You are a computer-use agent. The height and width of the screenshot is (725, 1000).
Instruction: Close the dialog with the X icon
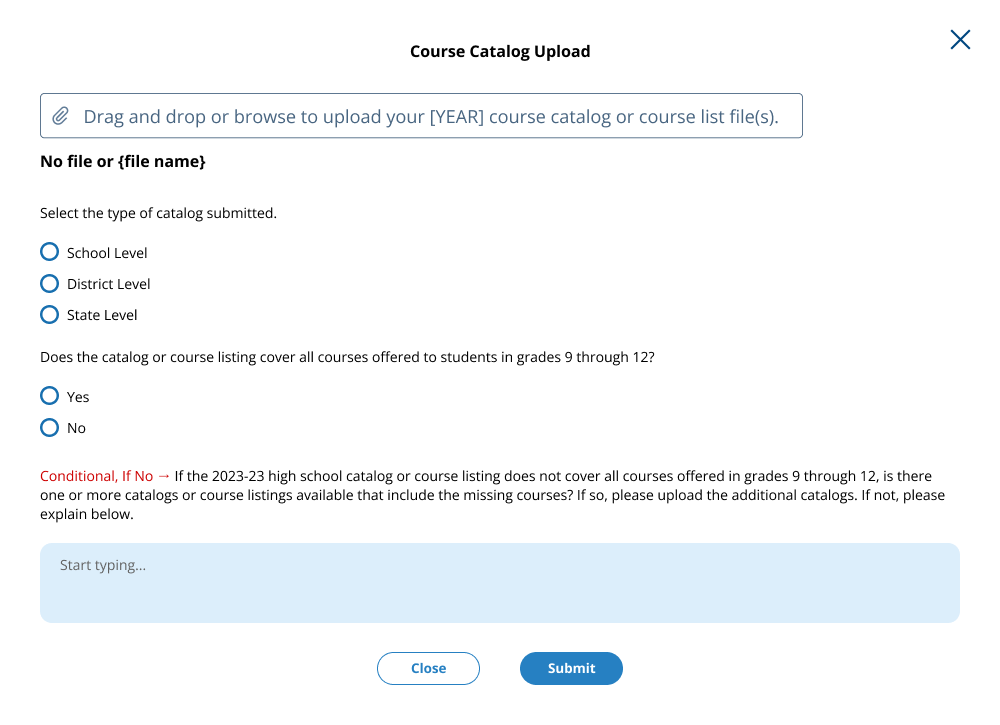(x=960, y=40)
